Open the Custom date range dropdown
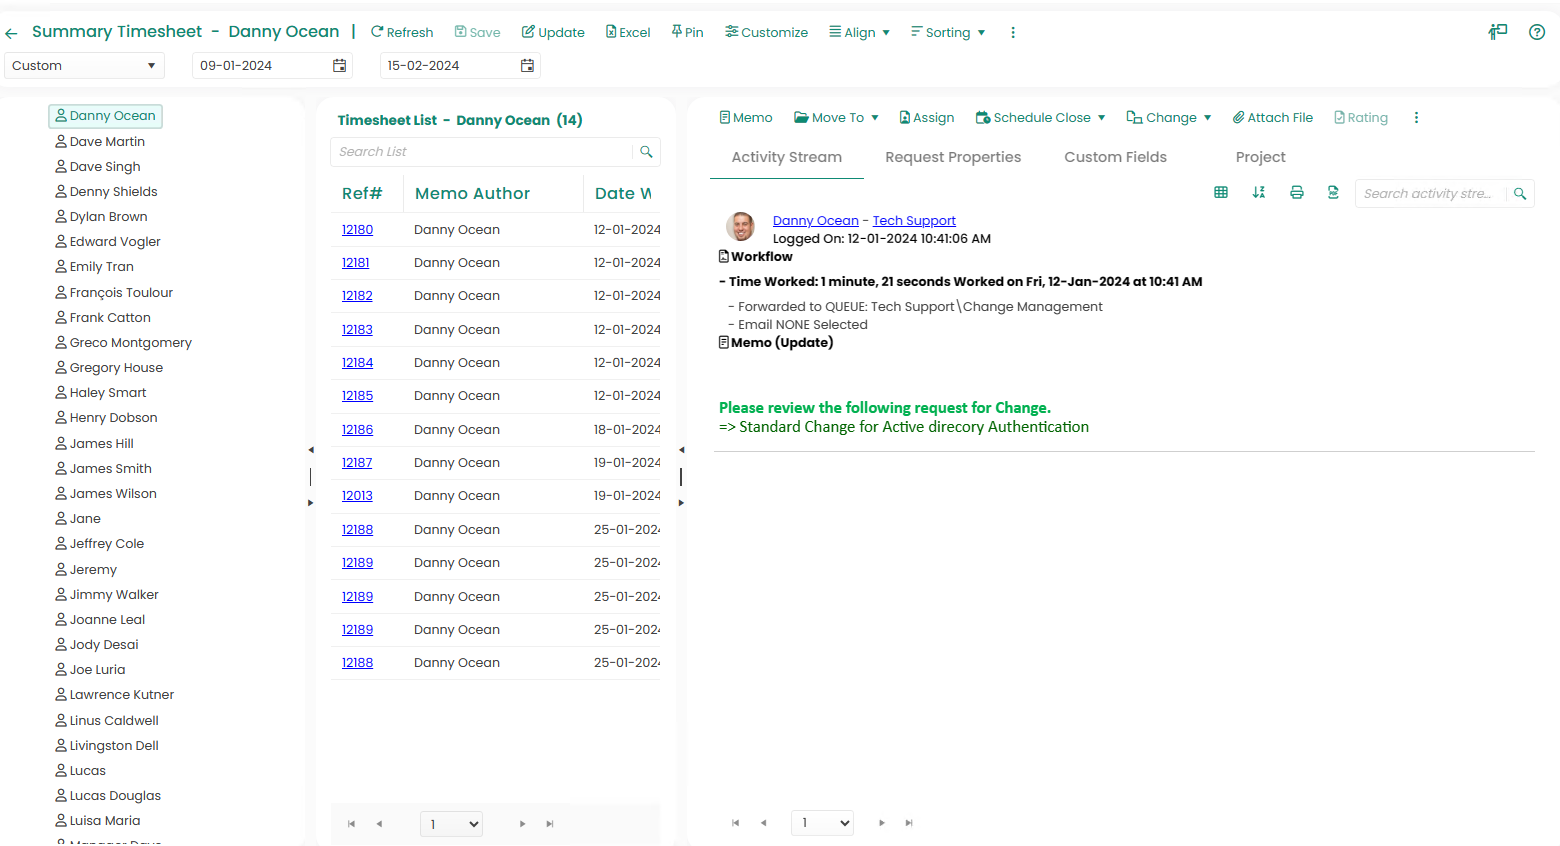This screenshot has height=846, width=1560. tap(84, 66)
